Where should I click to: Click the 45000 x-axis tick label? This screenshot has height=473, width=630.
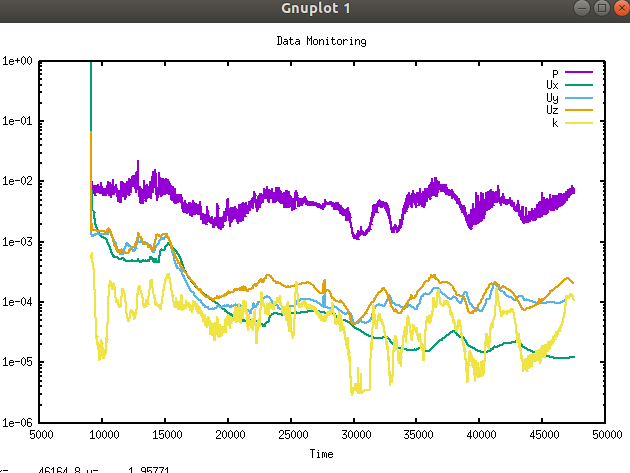point(544,435)
